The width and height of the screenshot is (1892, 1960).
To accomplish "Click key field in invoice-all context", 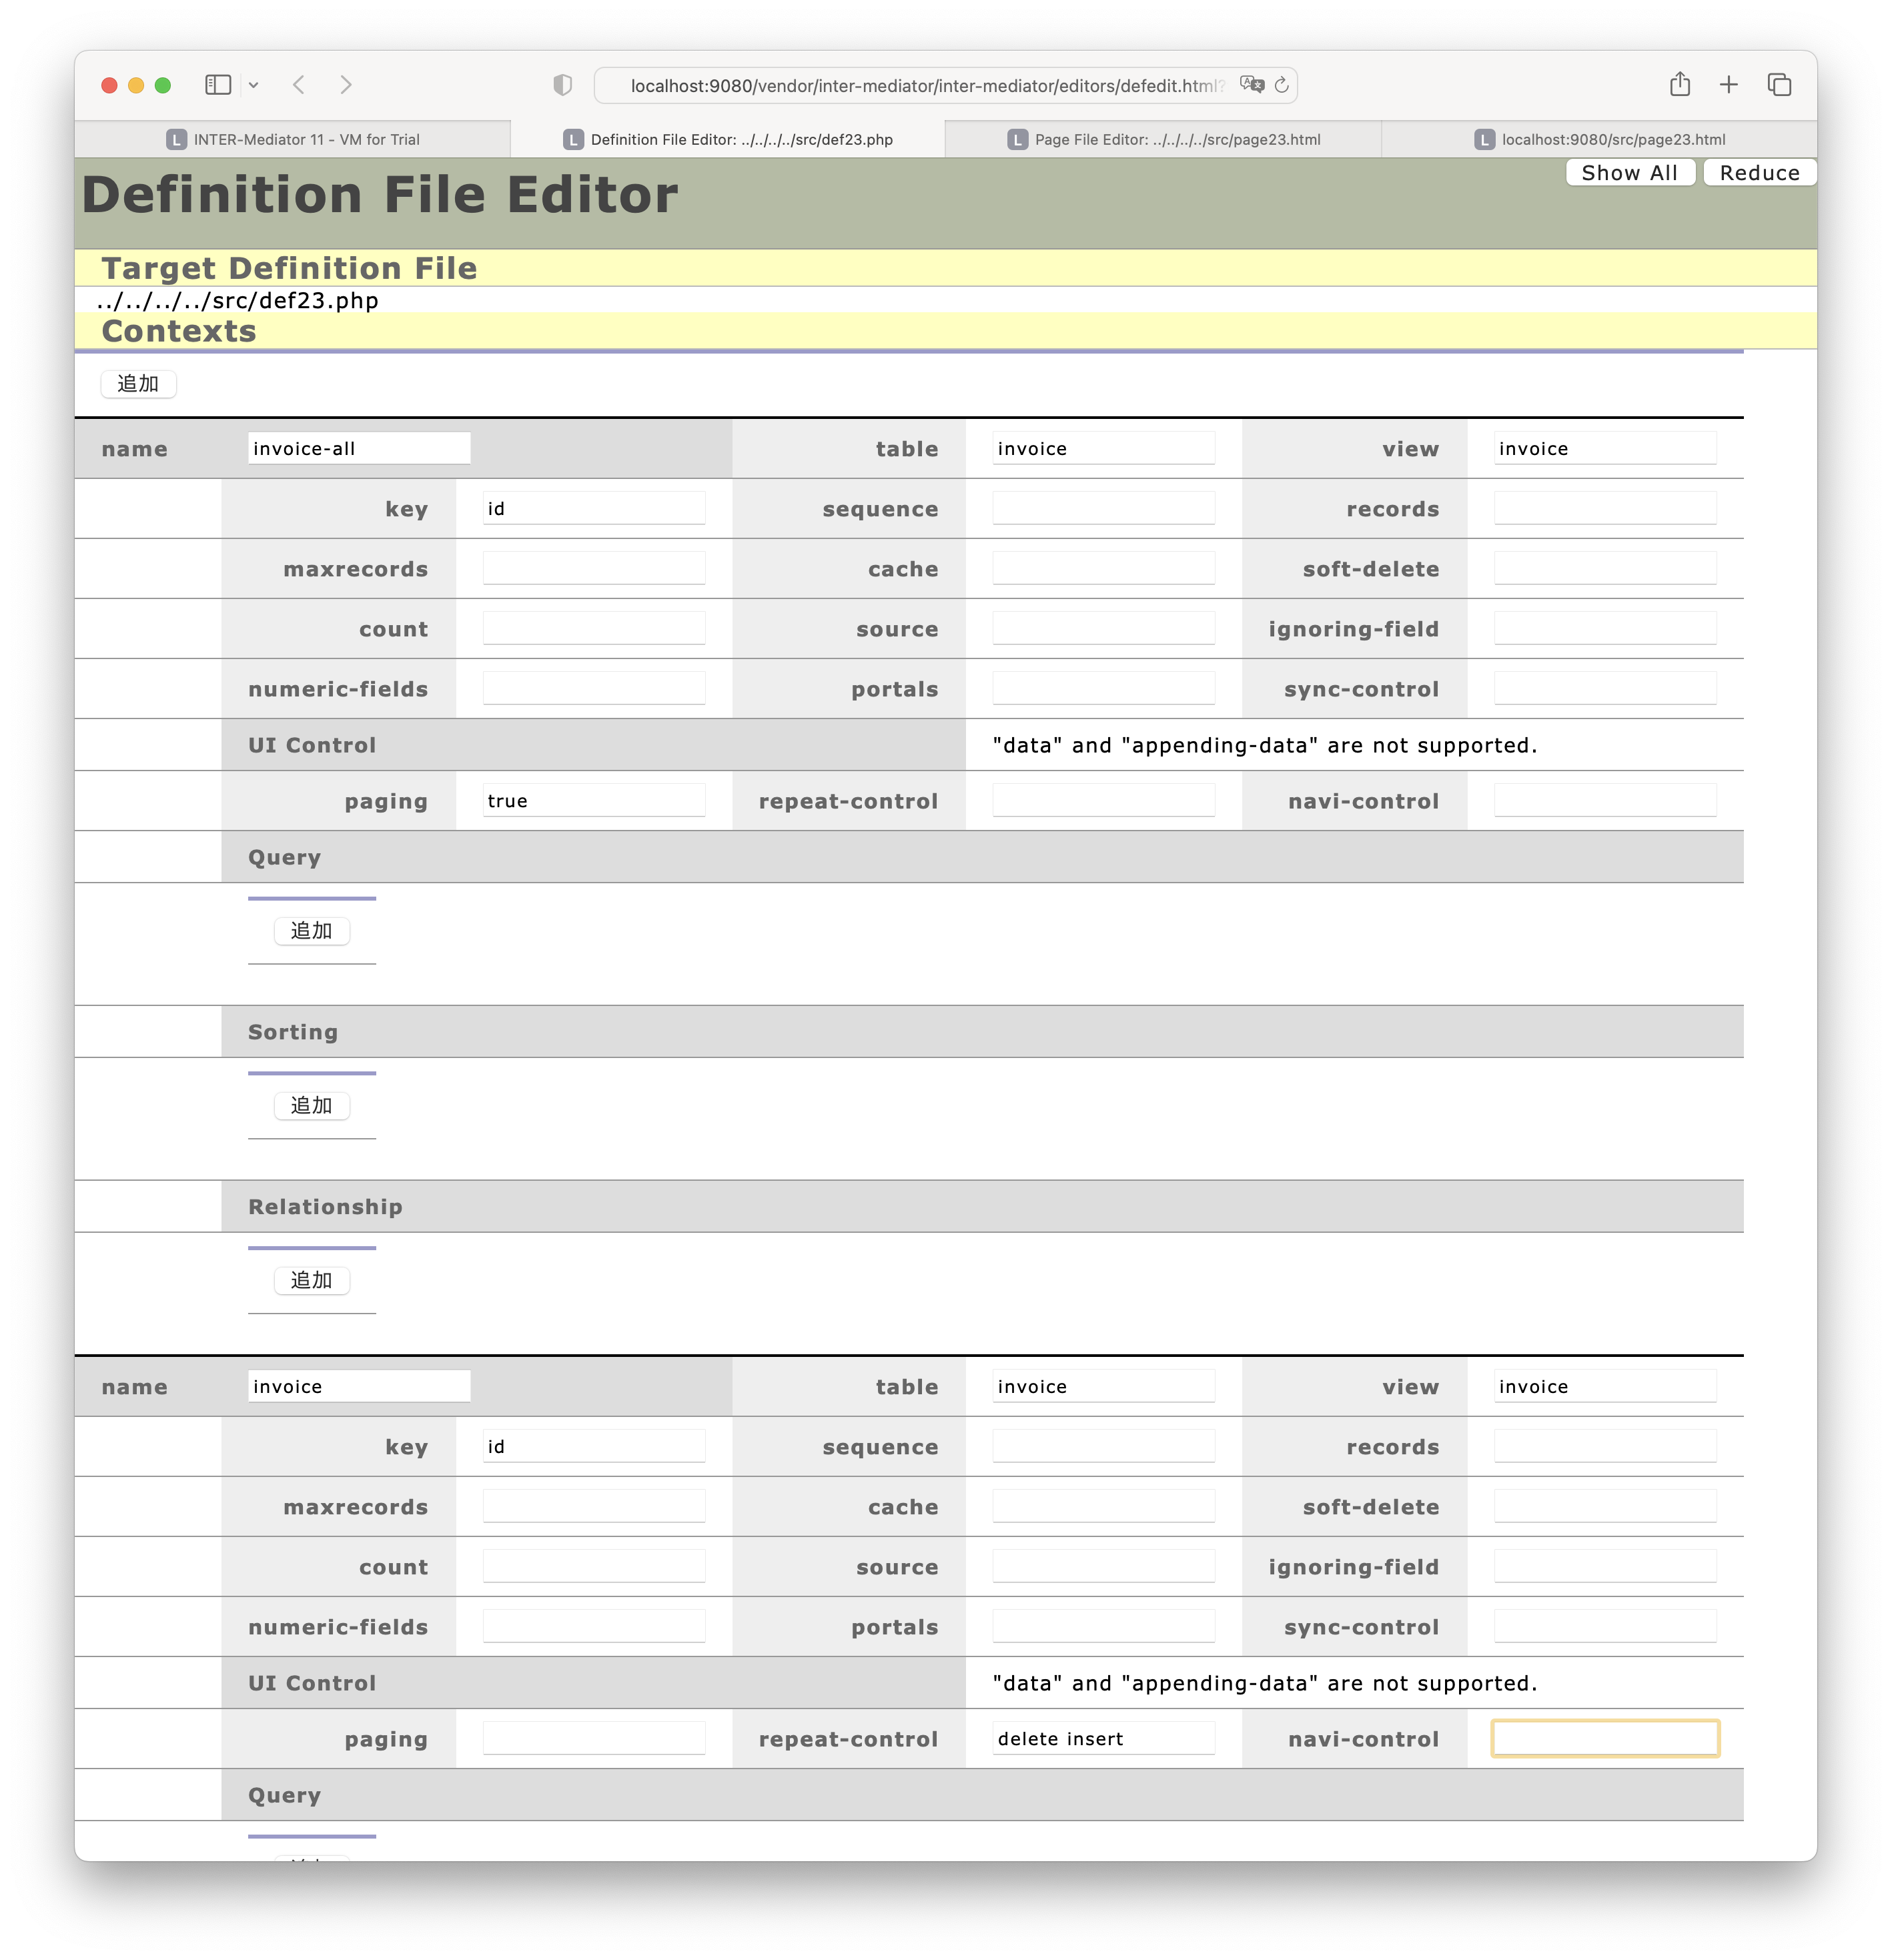I will tap(594, 508).
